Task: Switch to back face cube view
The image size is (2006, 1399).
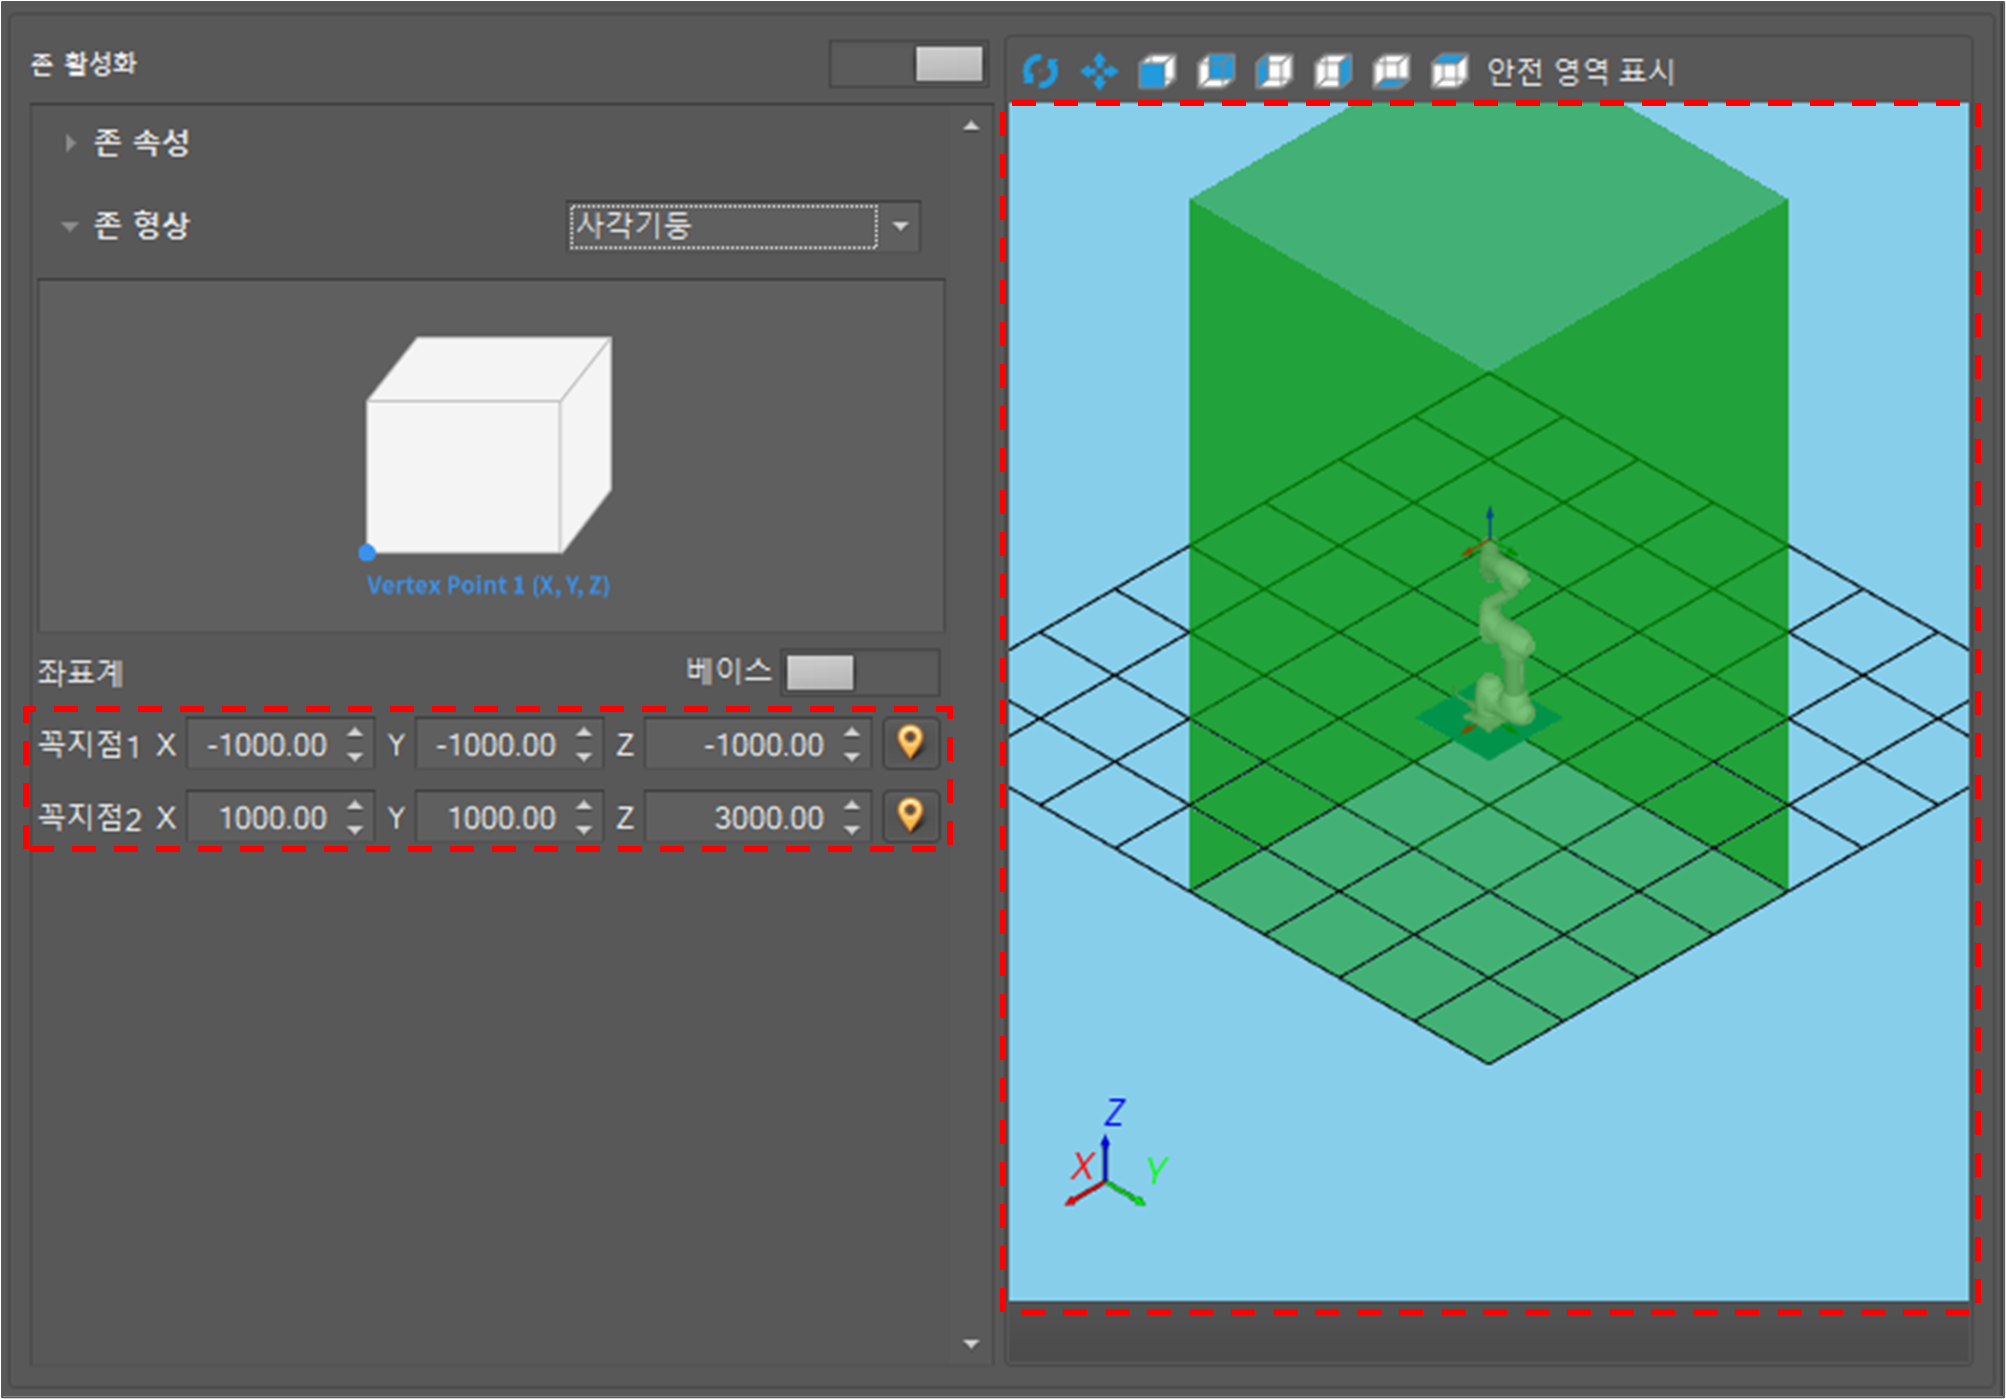Action: point(1216,71)
